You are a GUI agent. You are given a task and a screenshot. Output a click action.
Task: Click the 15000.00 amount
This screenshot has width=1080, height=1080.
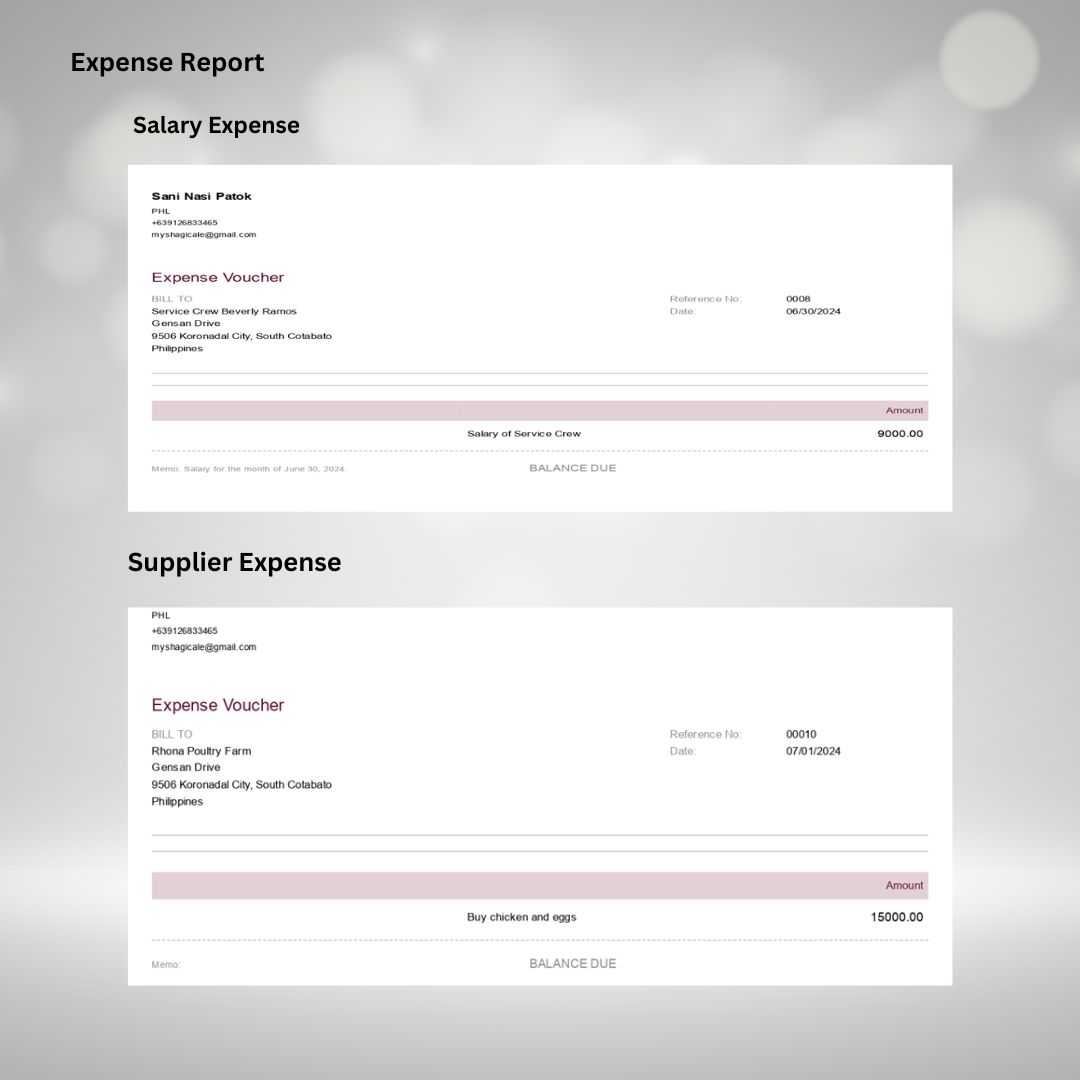point(896,917)
